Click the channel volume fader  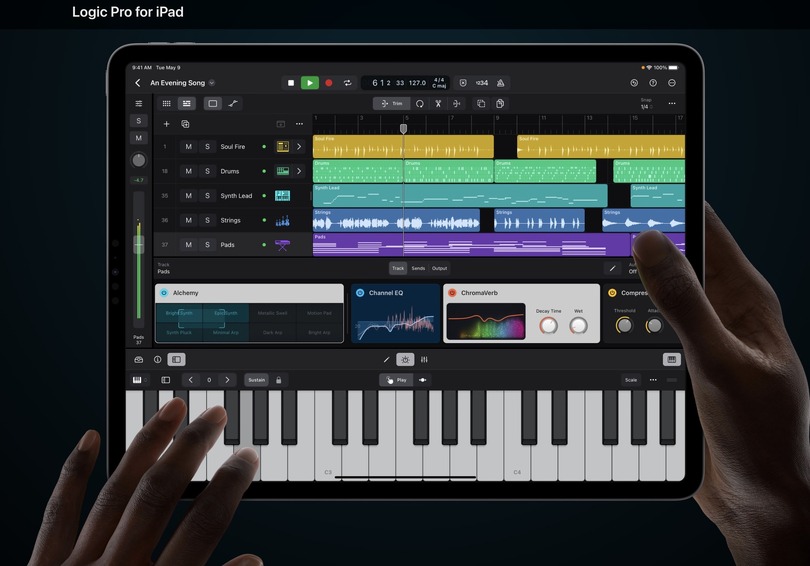point(138,244)
